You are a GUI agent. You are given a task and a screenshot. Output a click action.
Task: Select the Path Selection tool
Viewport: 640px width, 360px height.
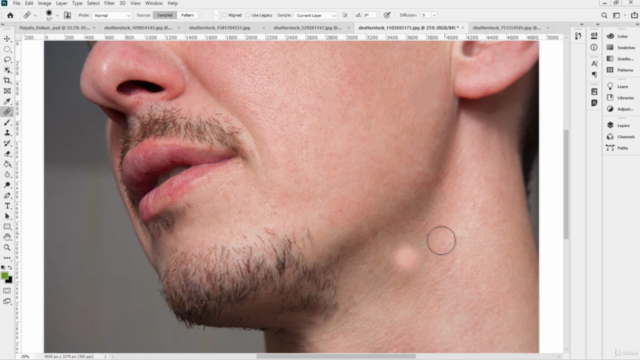click(7, 216)
